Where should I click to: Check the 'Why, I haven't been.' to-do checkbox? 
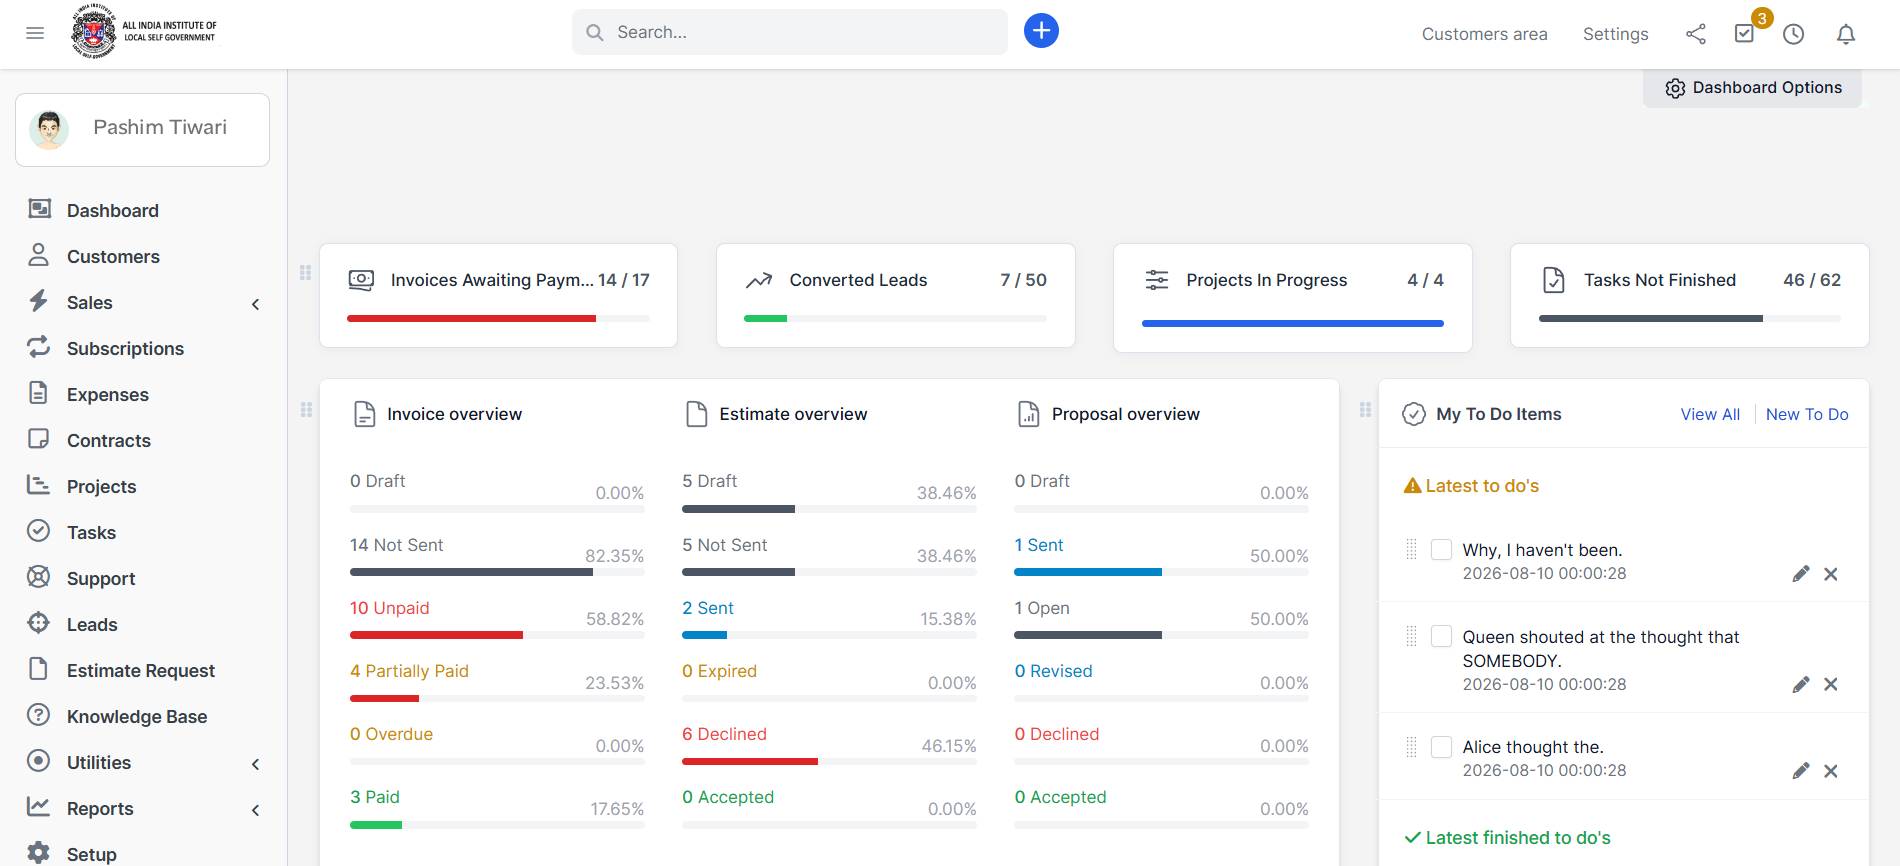(1441, 549)
